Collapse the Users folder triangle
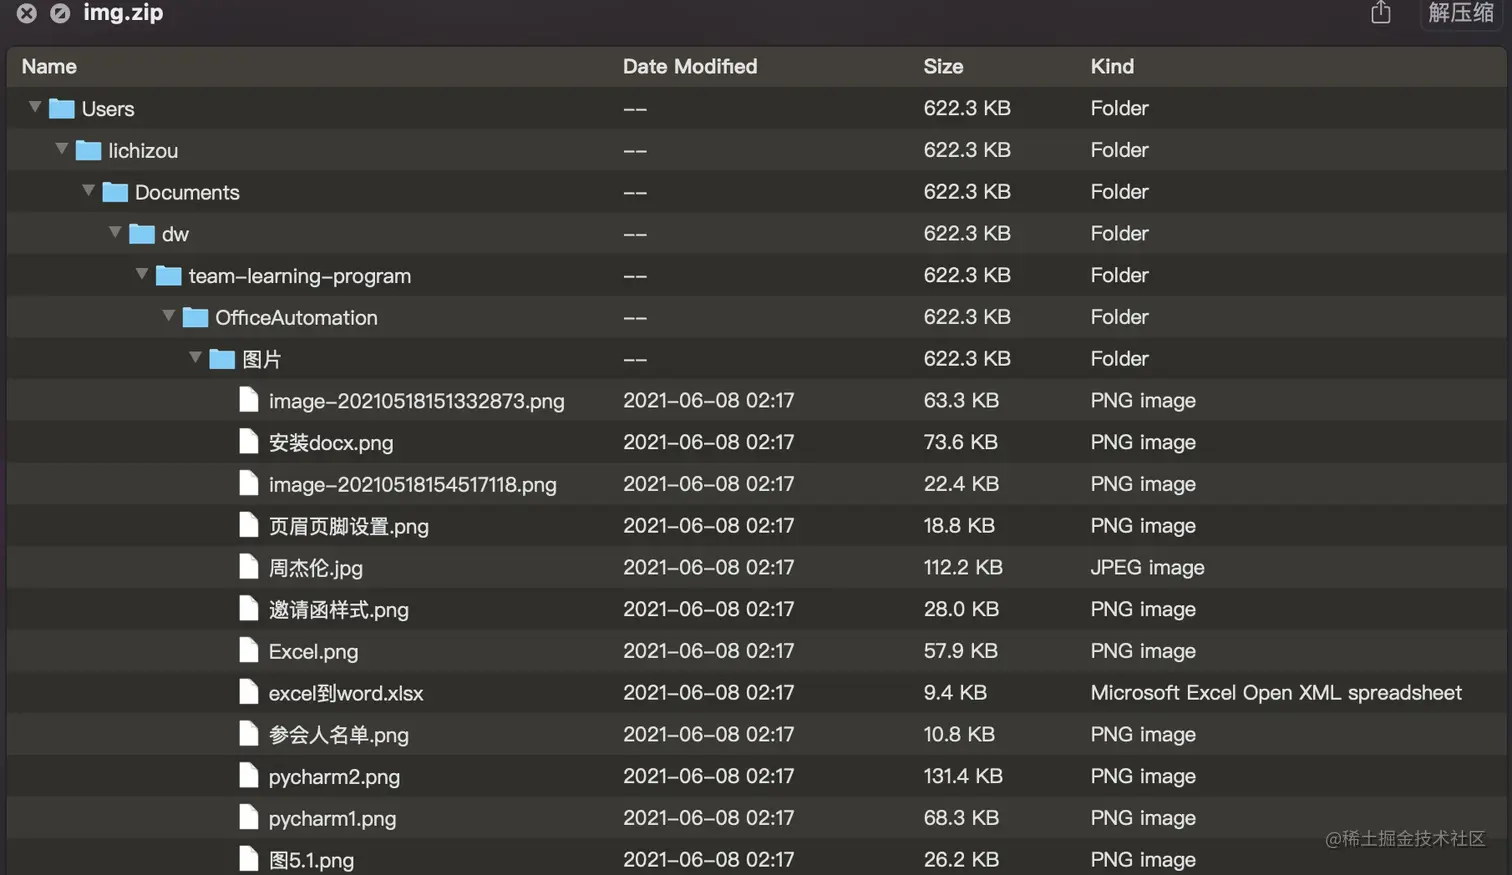Viewport: 1512px width, 875px height. coord(35,107)
